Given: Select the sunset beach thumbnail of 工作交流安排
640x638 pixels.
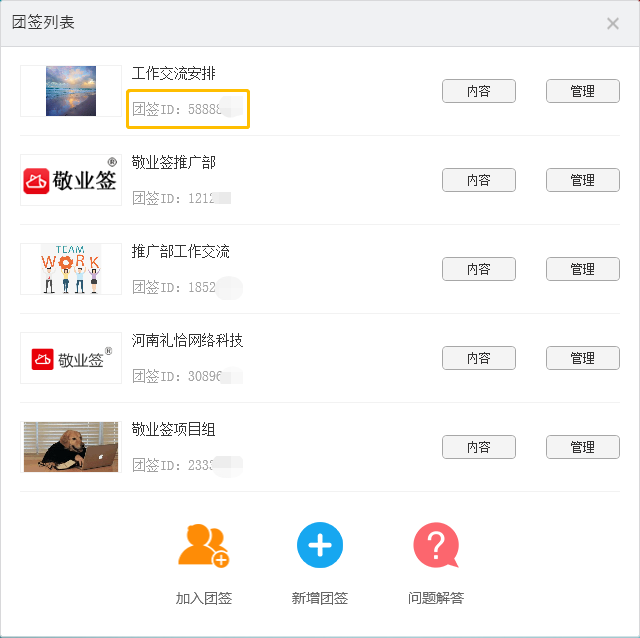Looking at the screenshot, I should 71,91.
